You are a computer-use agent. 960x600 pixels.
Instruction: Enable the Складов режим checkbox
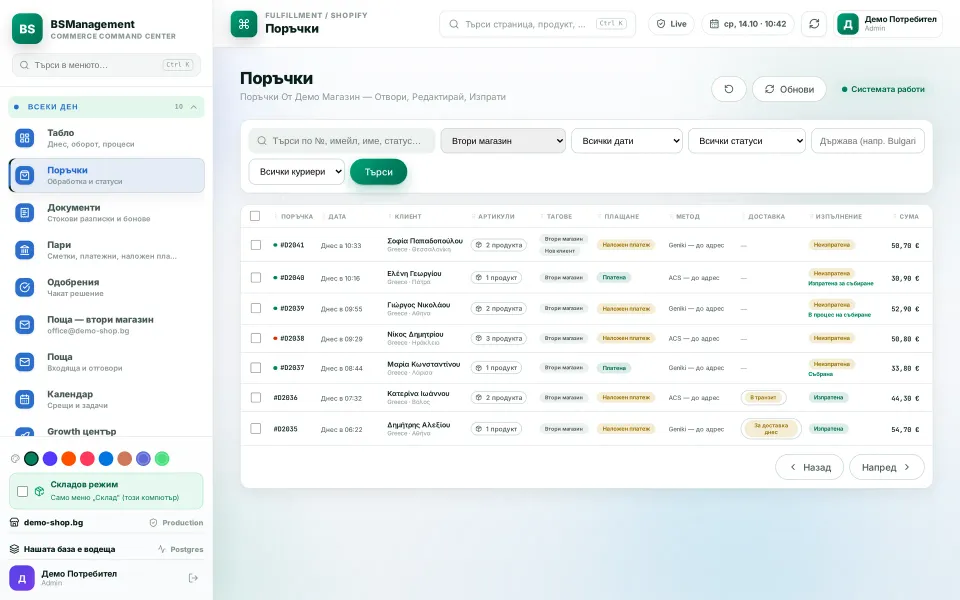23,491
